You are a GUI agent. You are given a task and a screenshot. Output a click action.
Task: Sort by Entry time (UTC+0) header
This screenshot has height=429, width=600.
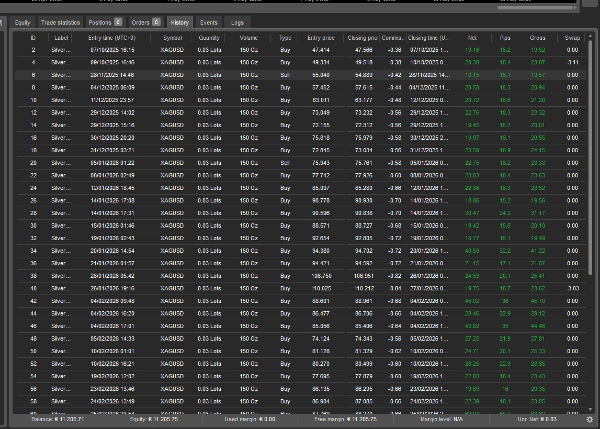pyautogui.click(x=112, y=38)
